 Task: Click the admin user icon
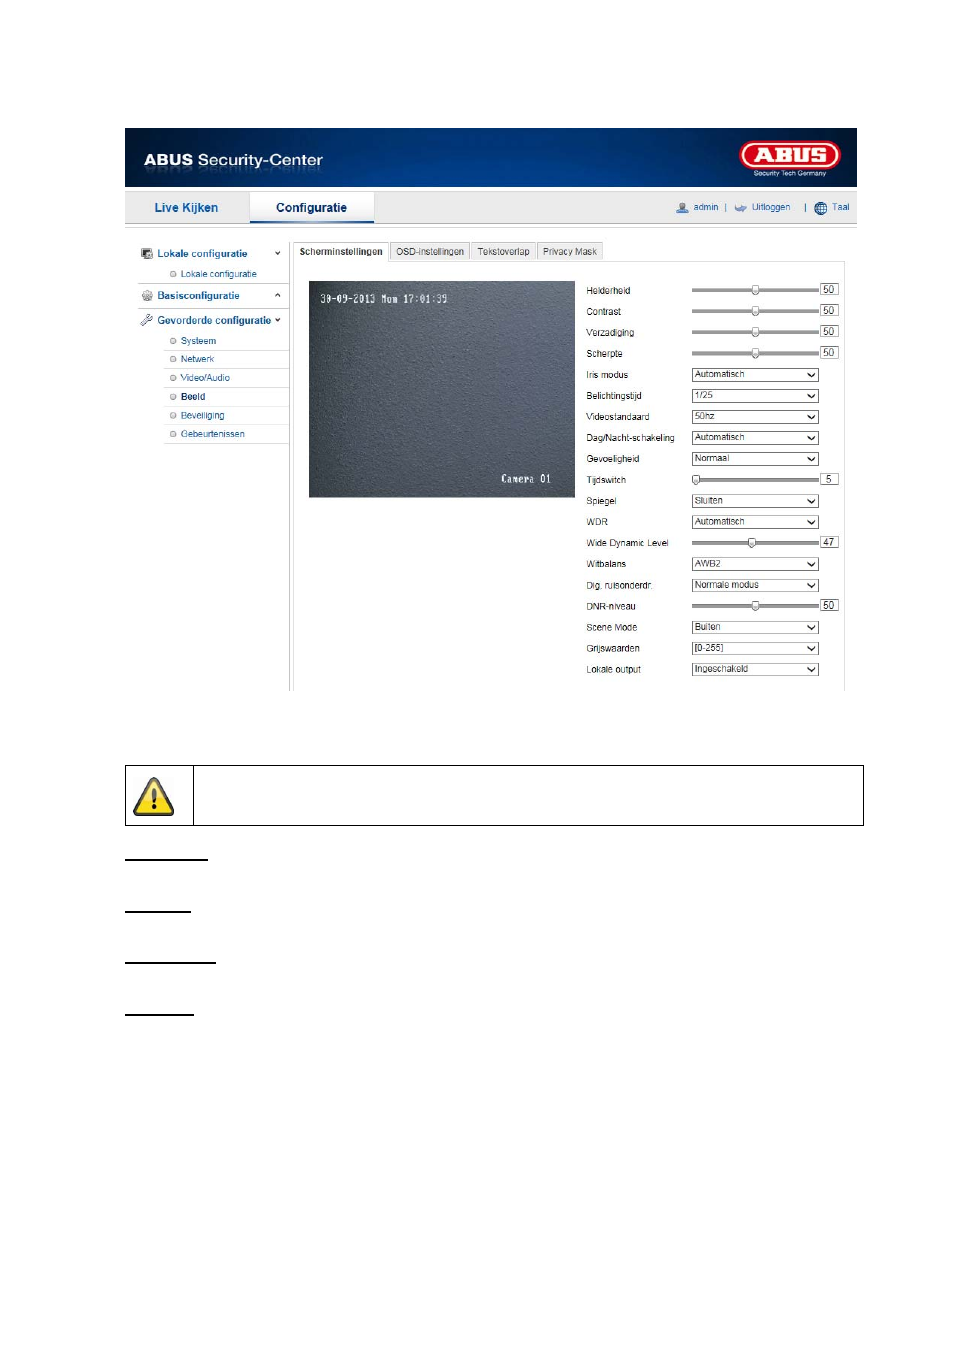pos(682,208)
